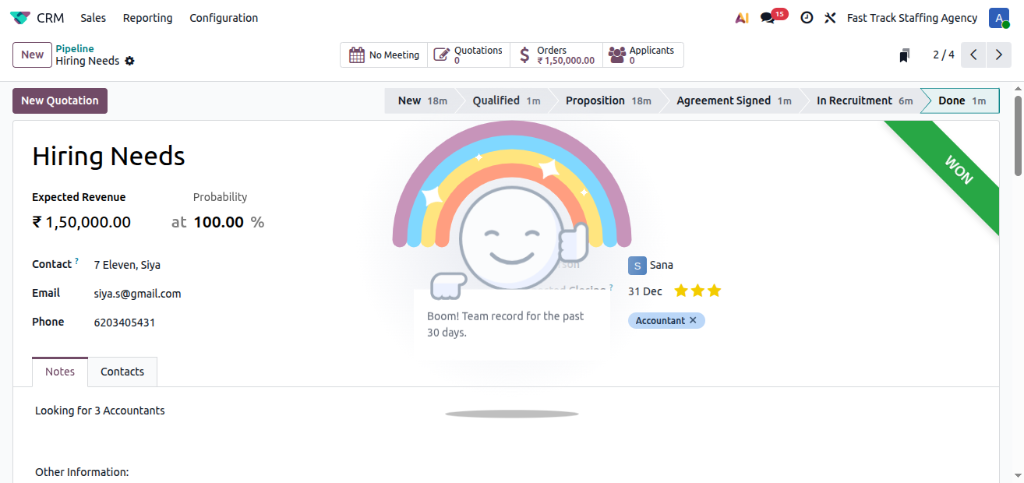Screen dimensions: 1024x483
Task: Open the Reporting menu
Action: tap(147, 18)
